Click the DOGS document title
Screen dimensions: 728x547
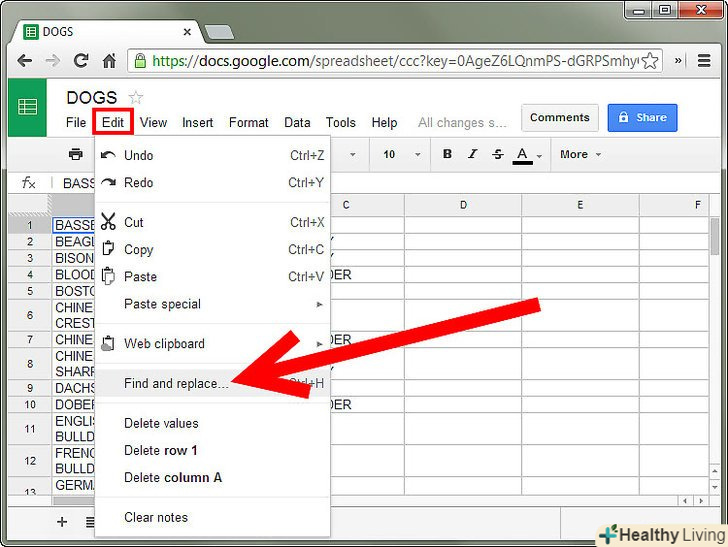(x=91, y=98)
